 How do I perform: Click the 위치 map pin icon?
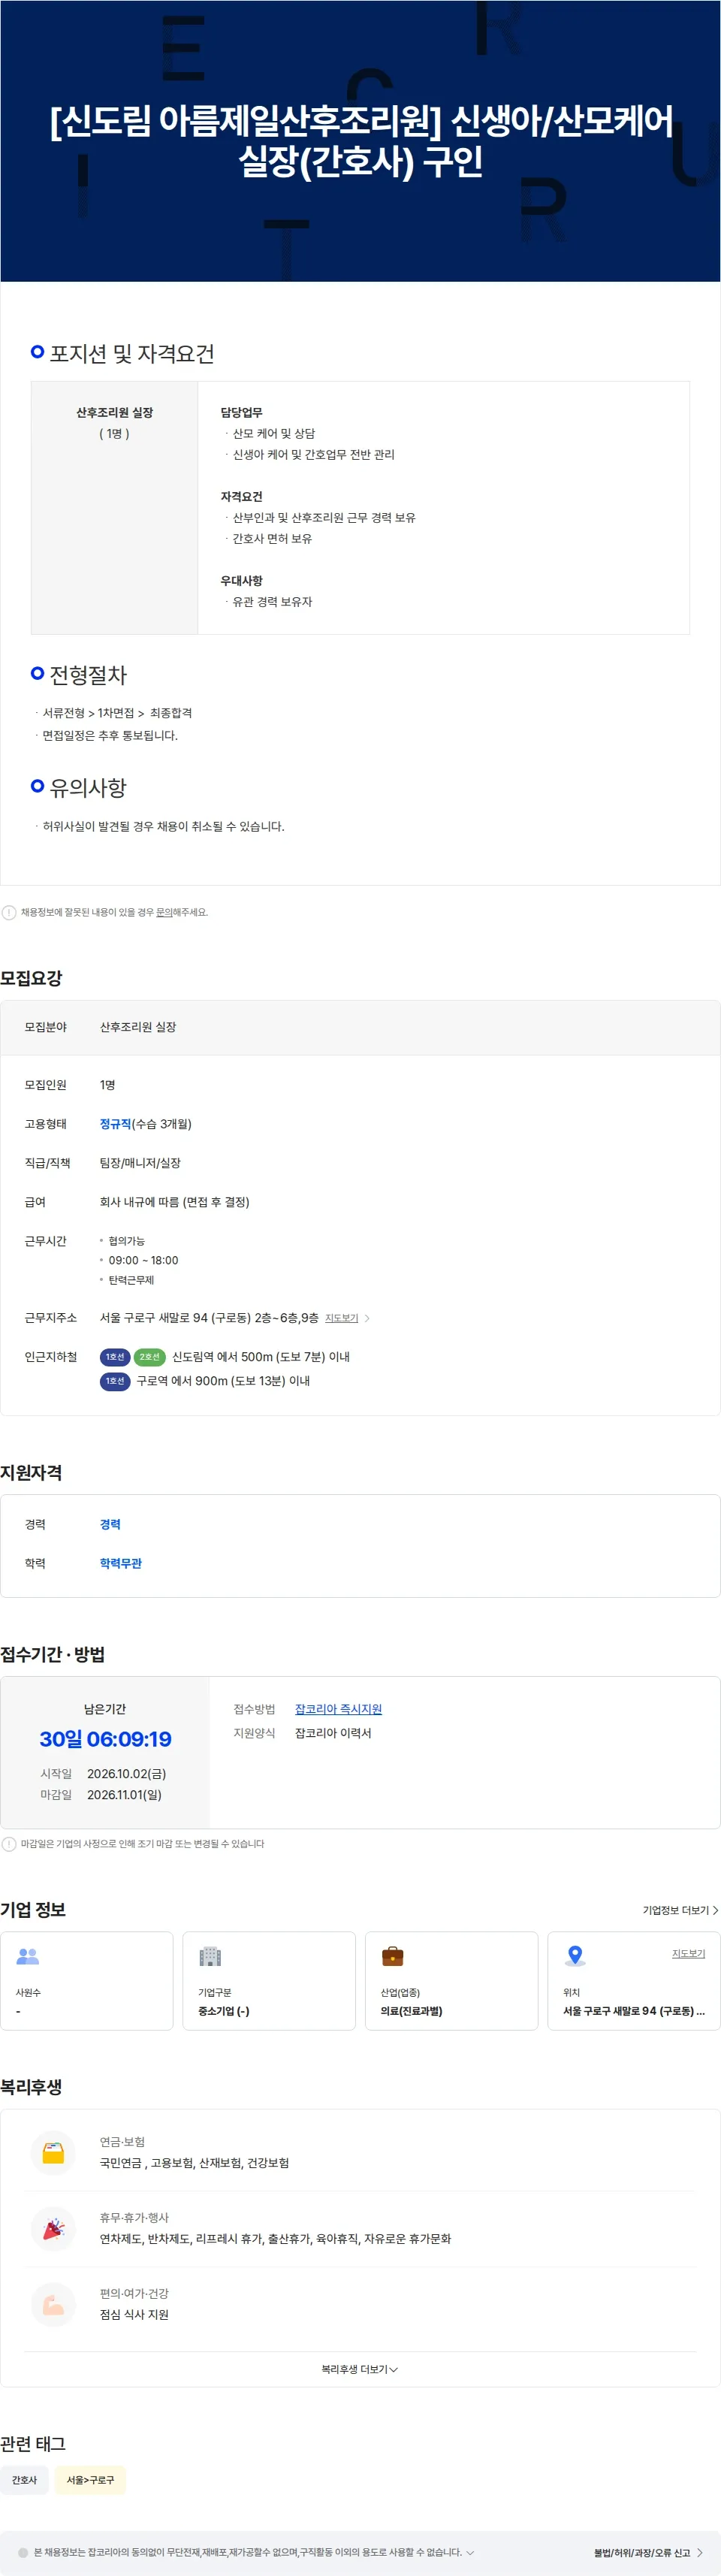(x=575, y=1956)
